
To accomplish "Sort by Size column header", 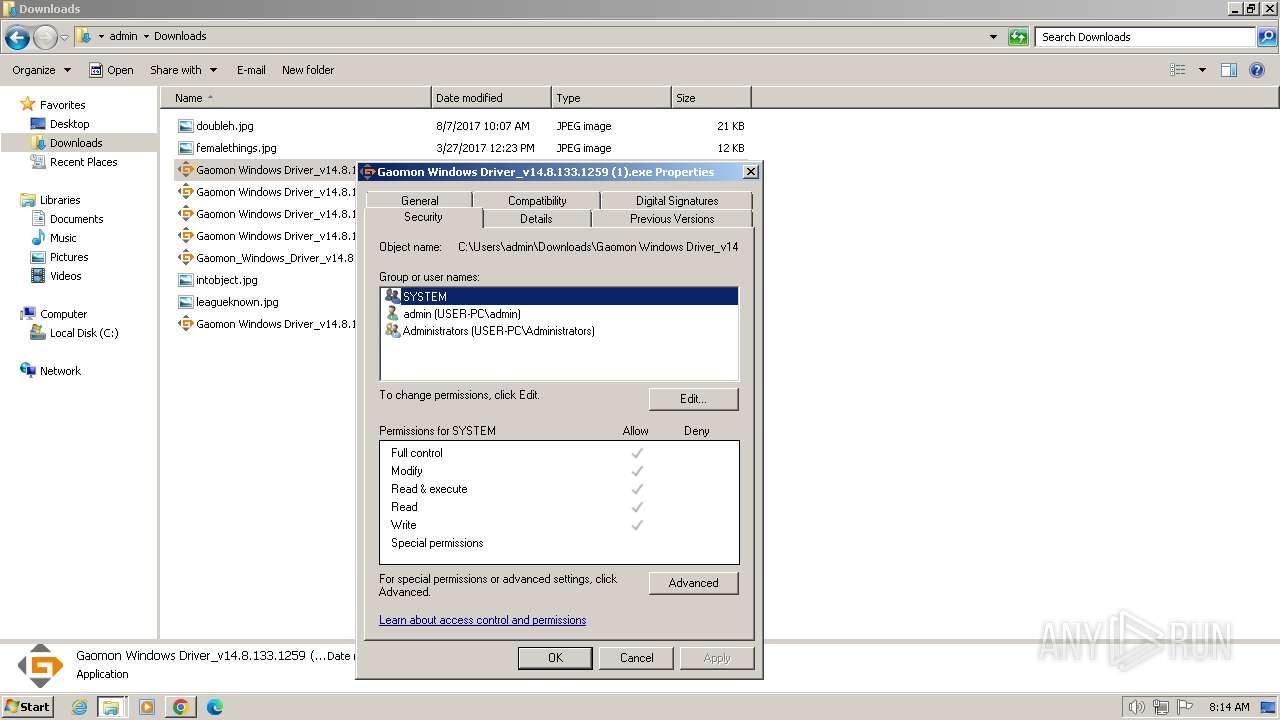I will click(711, 98).
